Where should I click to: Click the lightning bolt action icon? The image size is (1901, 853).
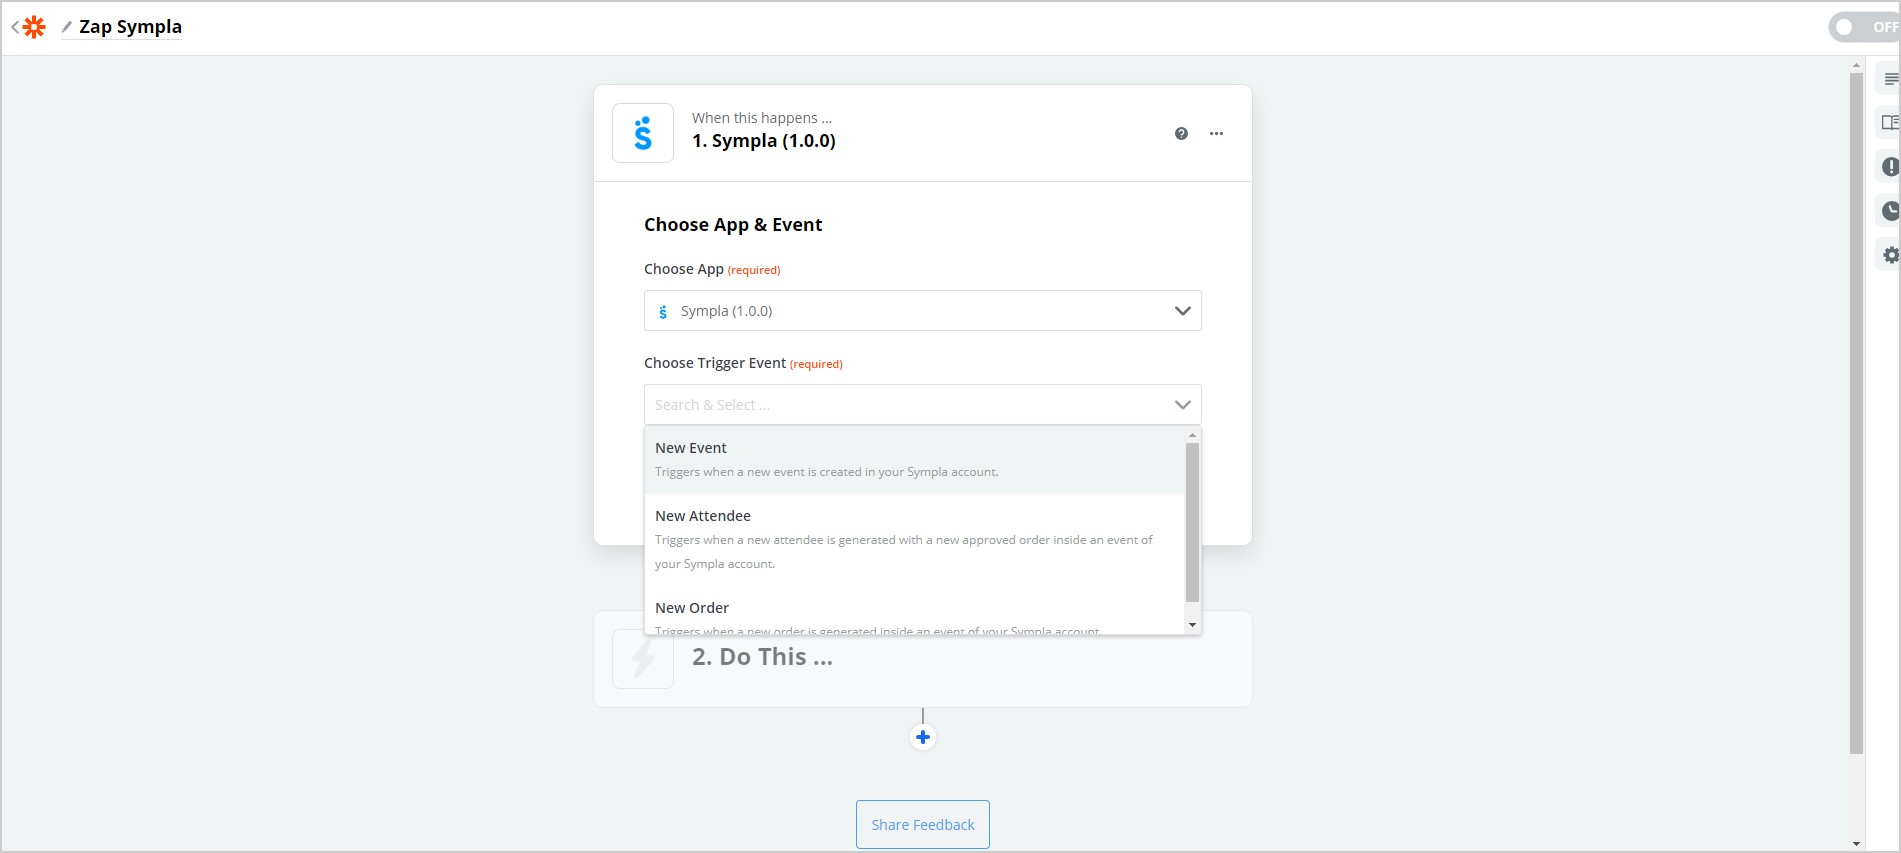tap(643, 659)
